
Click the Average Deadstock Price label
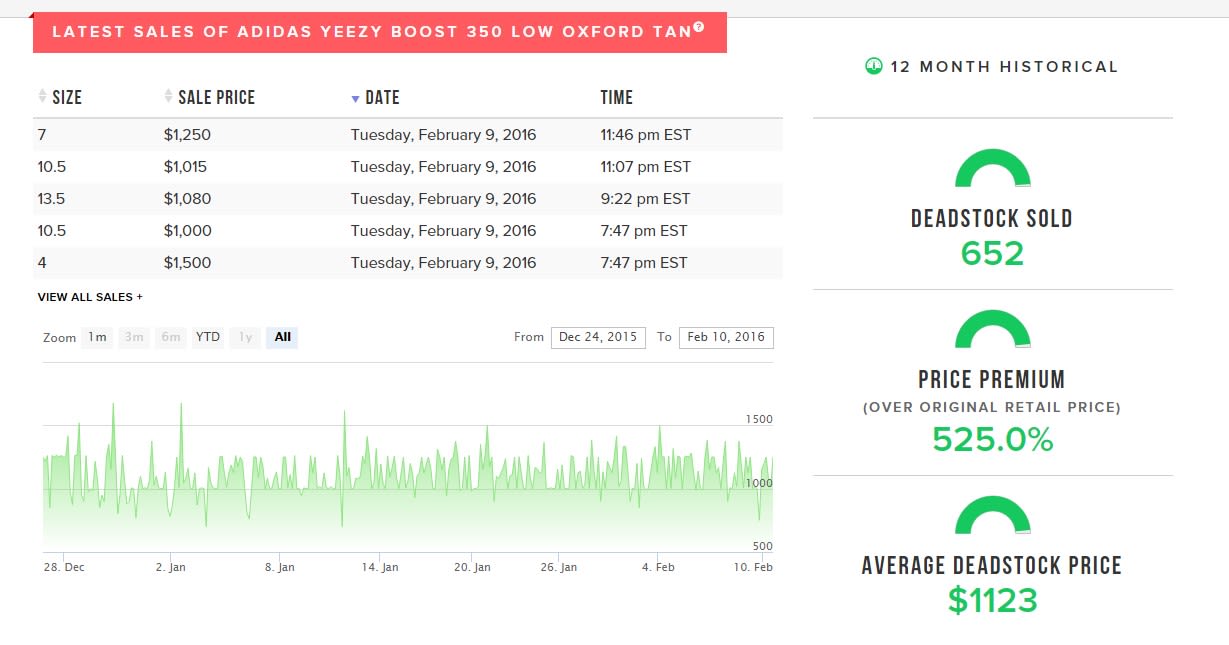point(992,566)
